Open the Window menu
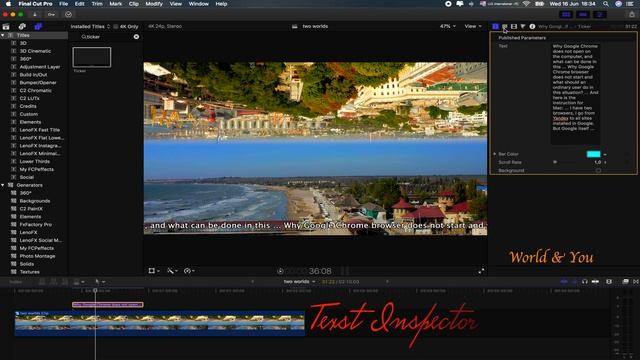 click(x=199, y=4)
